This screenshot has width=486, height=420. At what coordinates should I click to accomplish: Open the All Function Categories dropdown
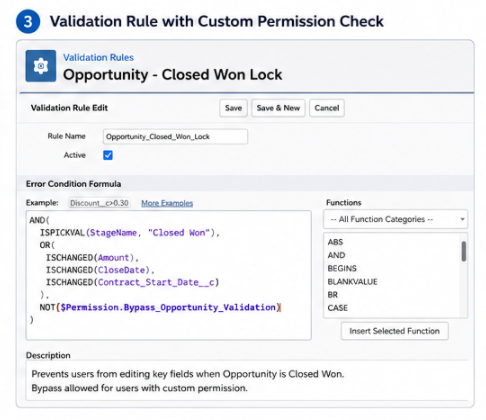[x=395, y=219]
